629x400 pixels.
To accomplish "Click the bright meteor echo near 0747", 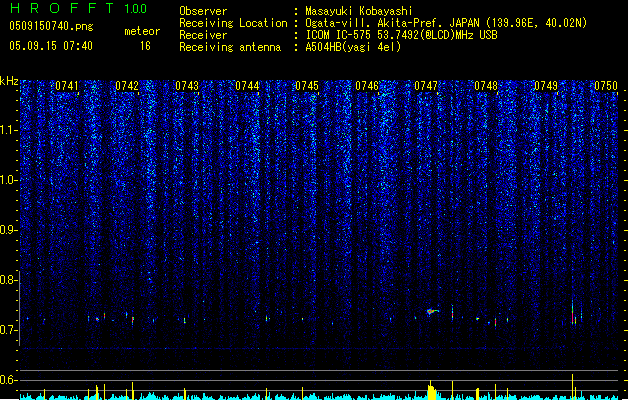I will pos(432,311).
